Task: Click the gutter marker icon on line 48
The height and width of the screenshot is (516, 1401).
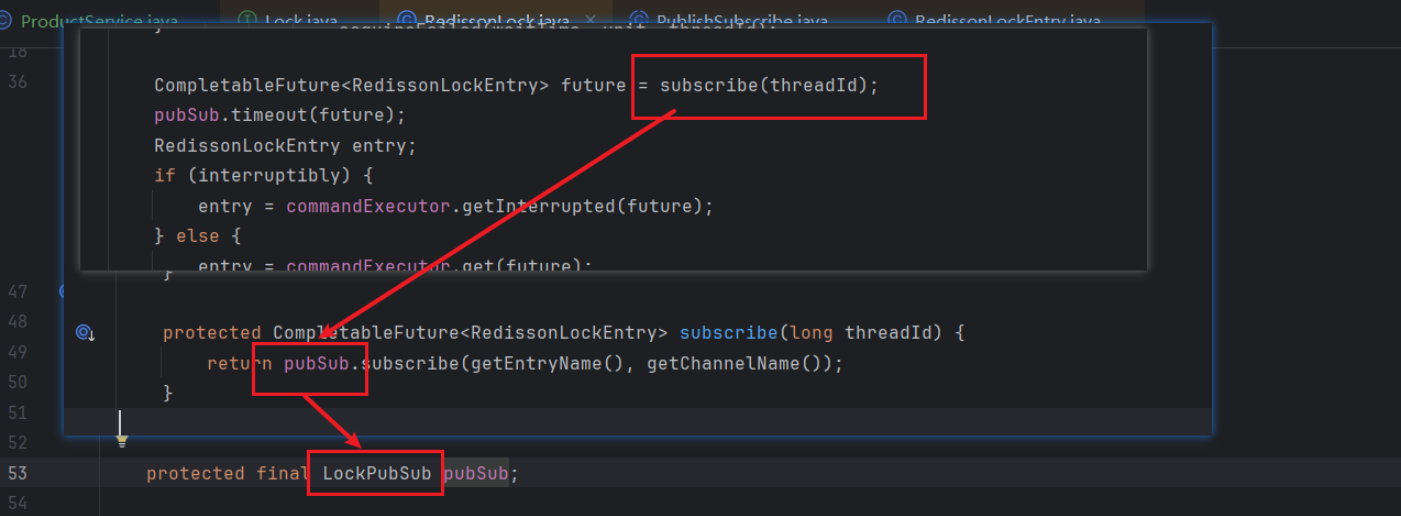Action: 84,332
